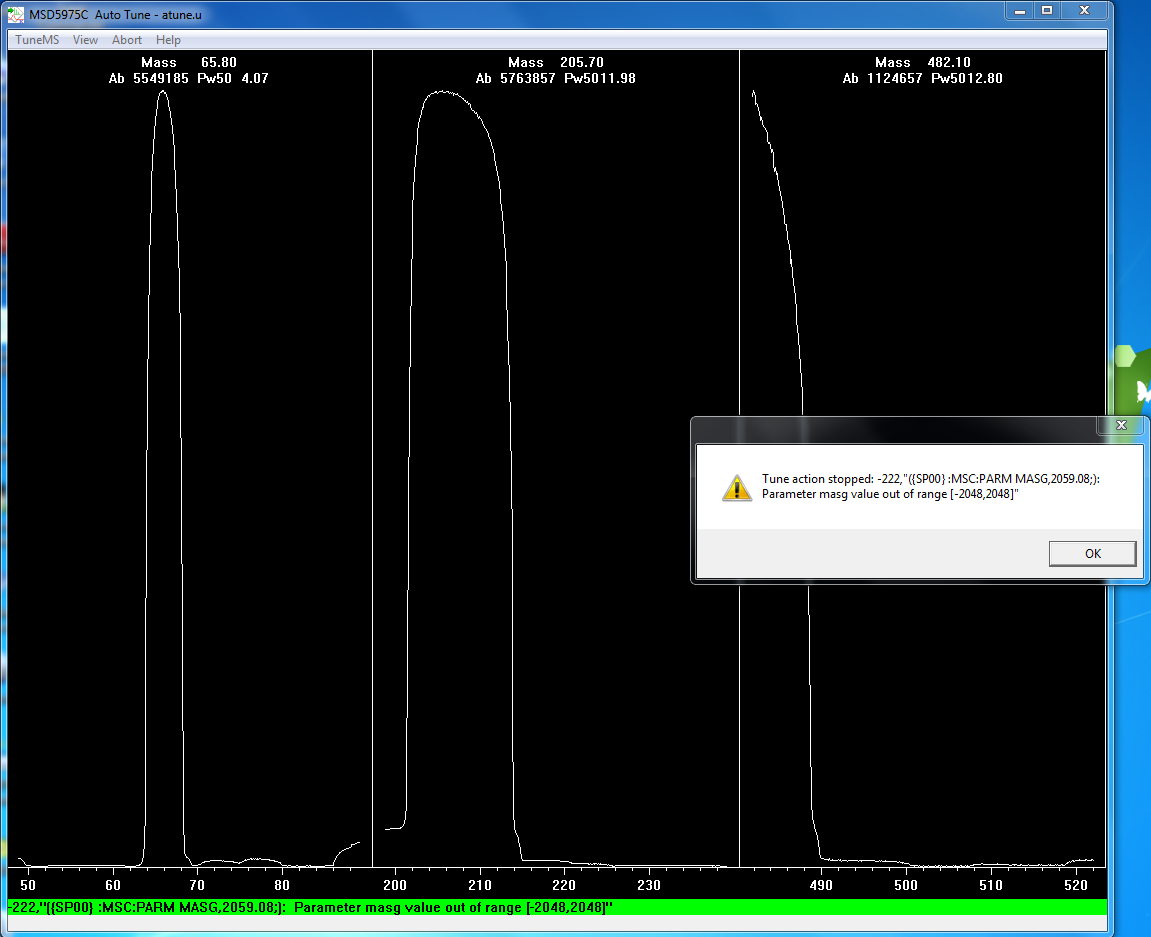Viewport: 1151px width, 937px height.
Task: Close the tune error dialog with X
Action: tap(1120, 425)
